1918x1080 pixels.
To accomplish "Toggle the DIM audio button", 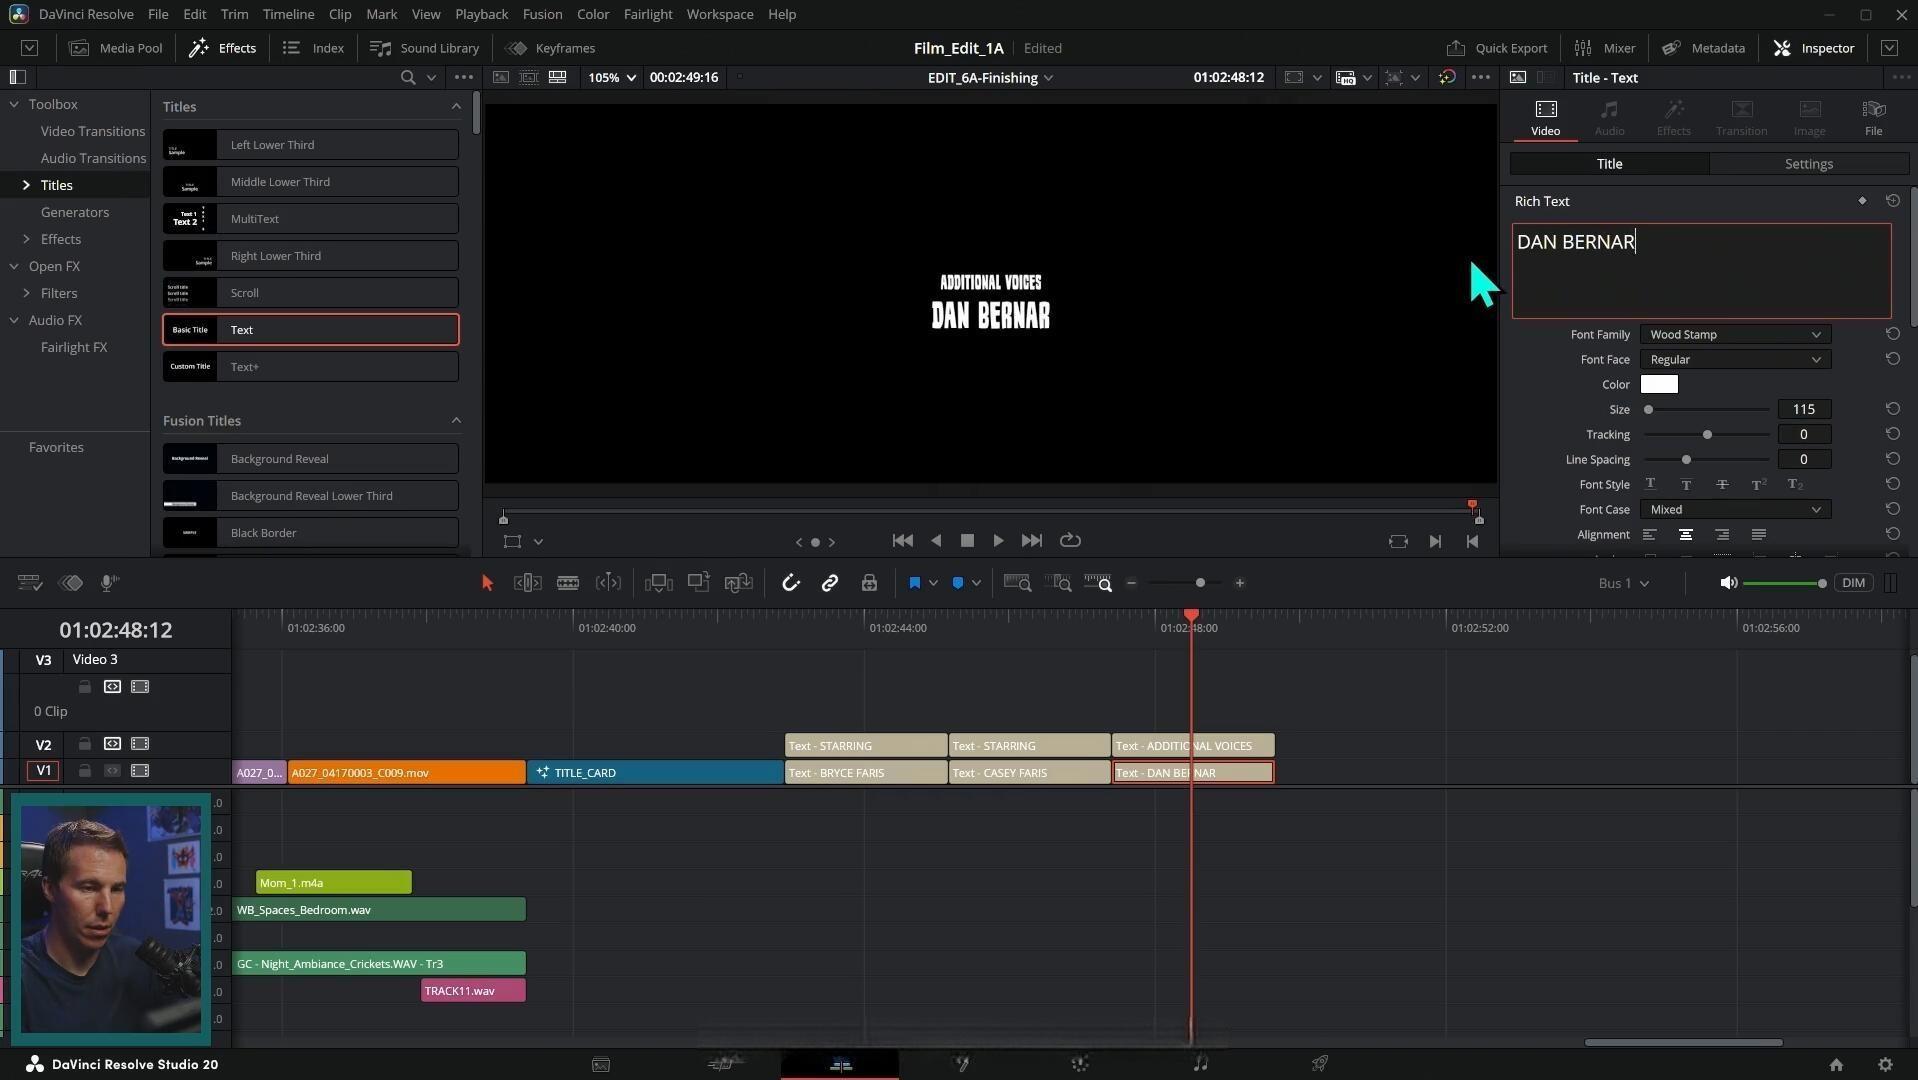I will [x=1853, y=583].
